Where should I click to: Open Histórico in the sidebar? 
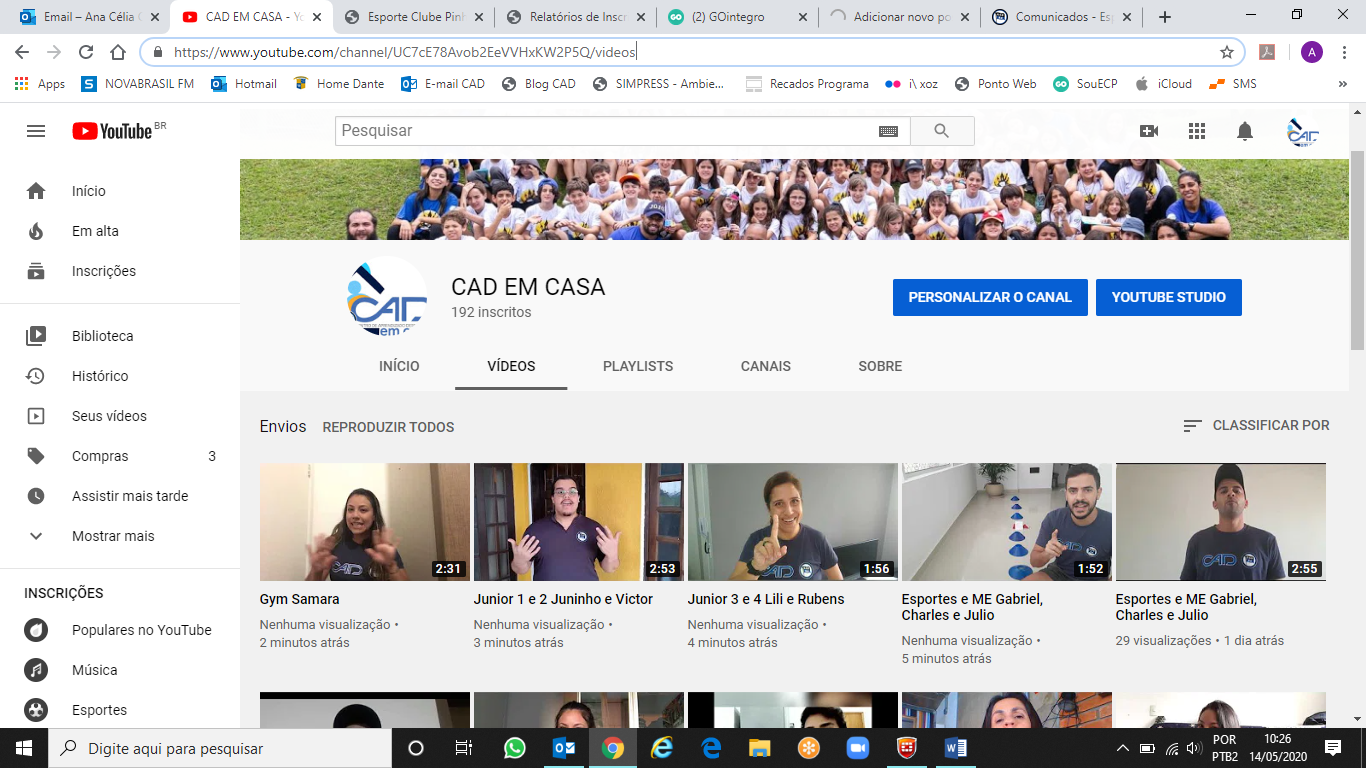[x=100, y=376]
